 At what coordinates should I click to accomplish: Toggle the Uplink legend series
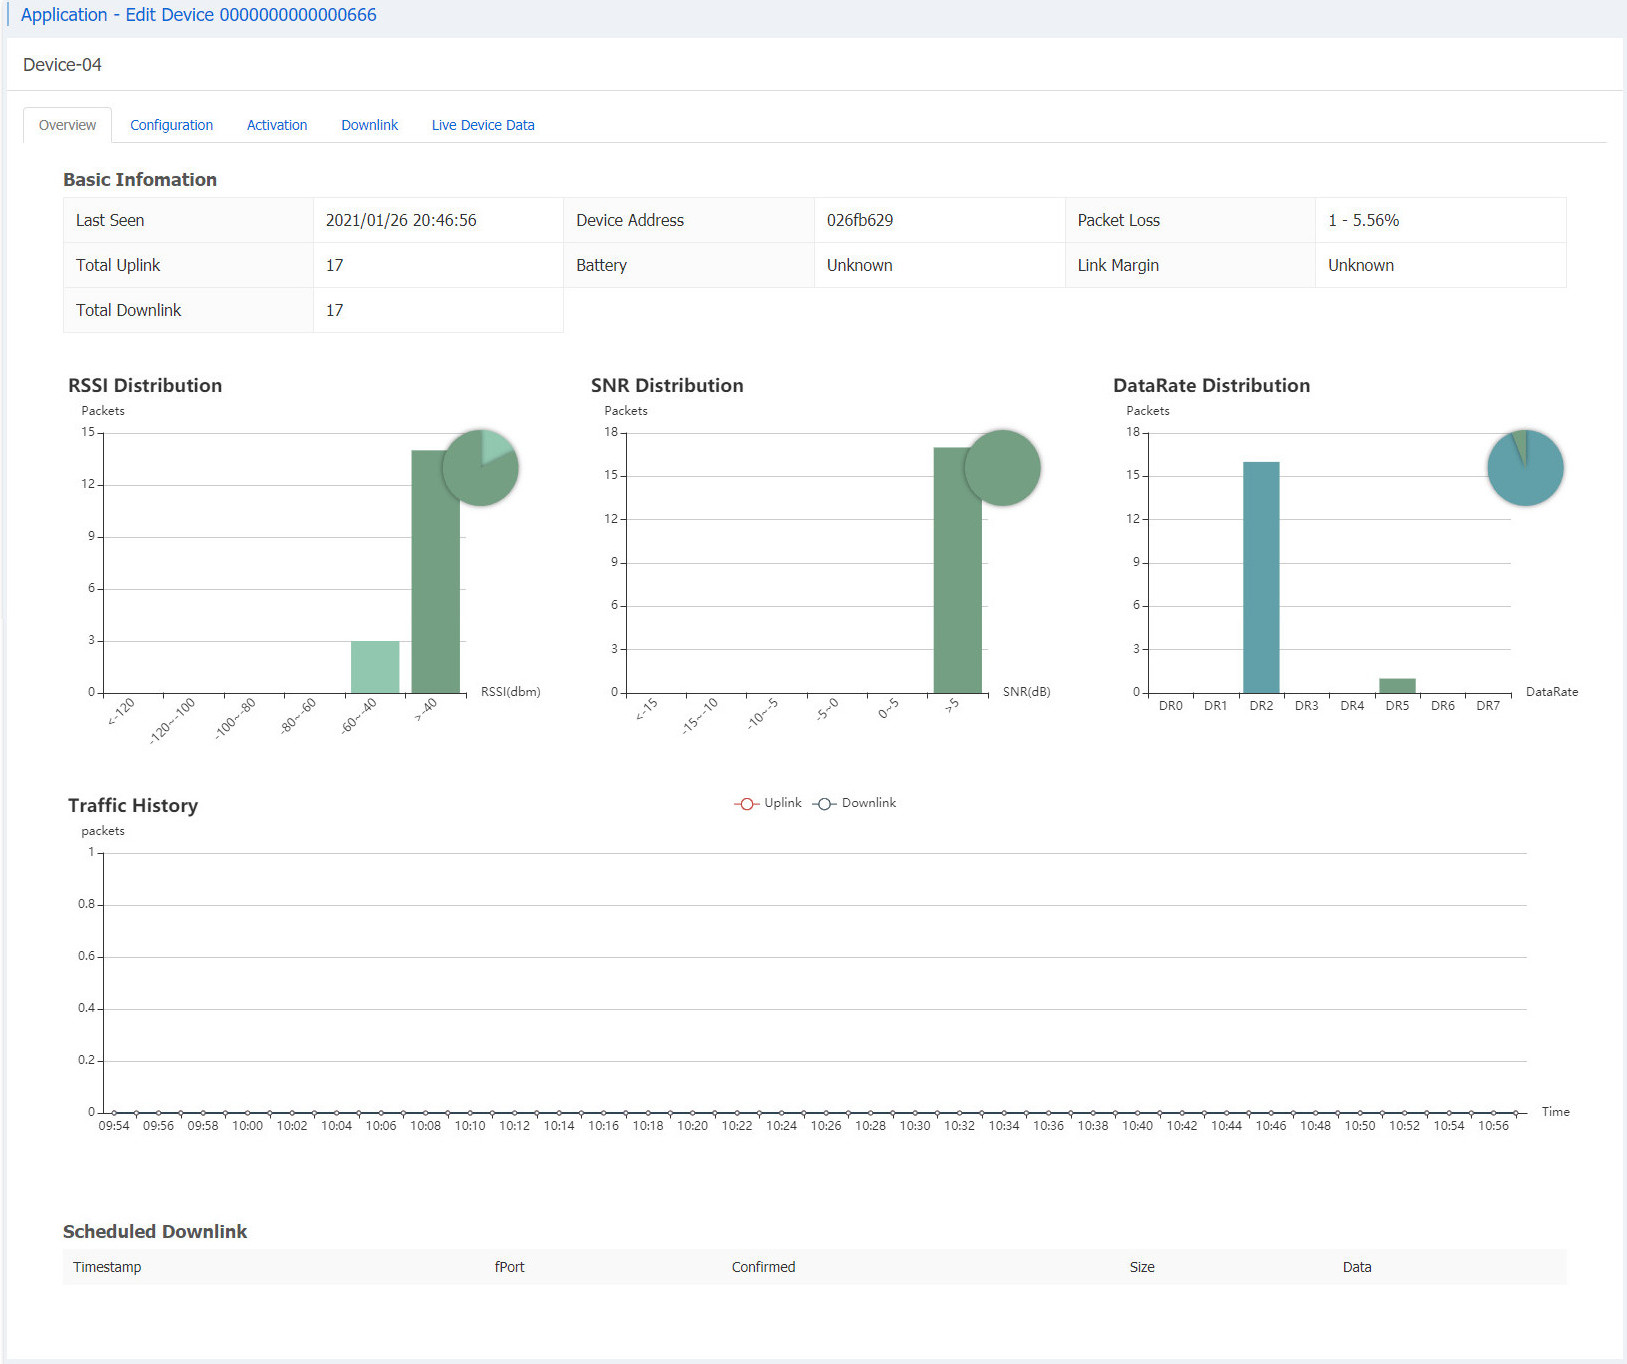coord(768,803)
